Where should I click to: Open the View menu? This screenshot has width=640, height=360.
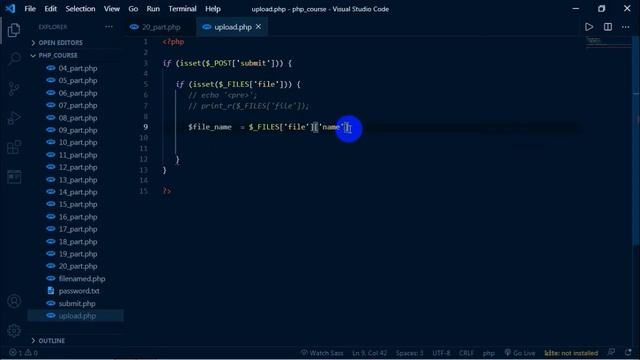(111, 9)
